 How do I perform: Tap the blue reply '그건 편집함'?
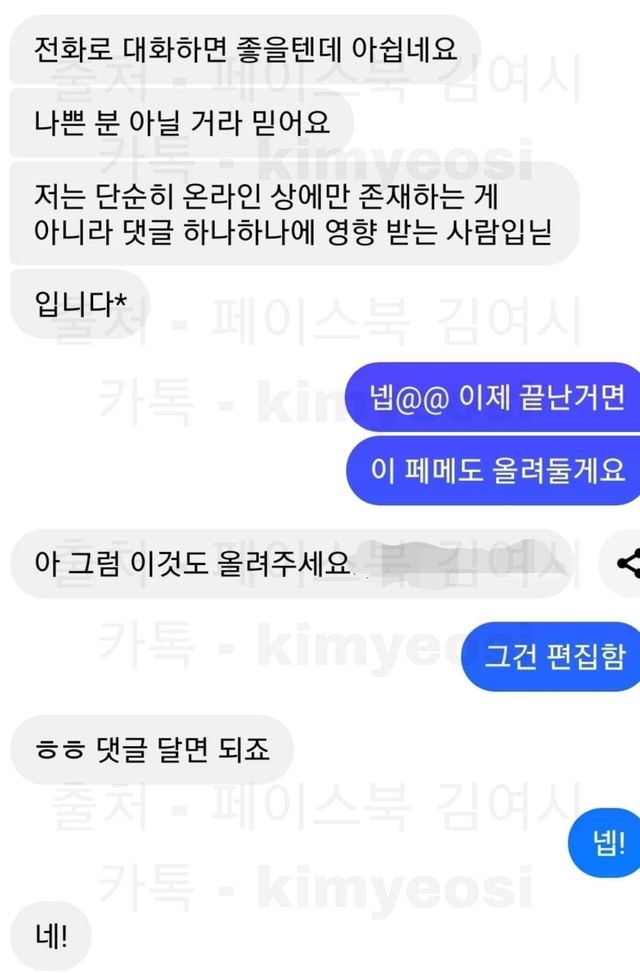551,657
